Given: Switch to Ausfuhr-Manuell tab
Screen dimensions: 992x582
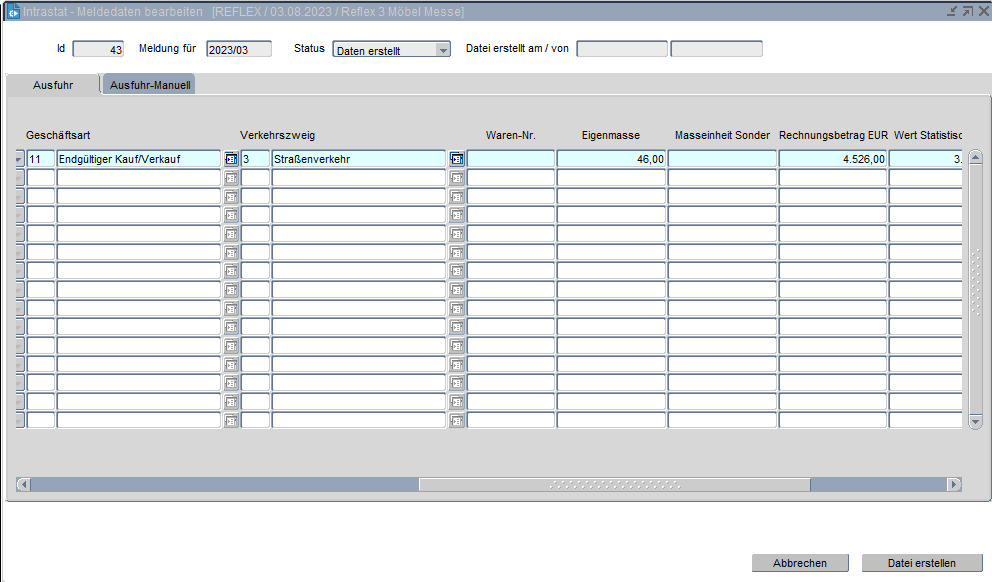Looking at the screenshot, I should tap(151, 85).
